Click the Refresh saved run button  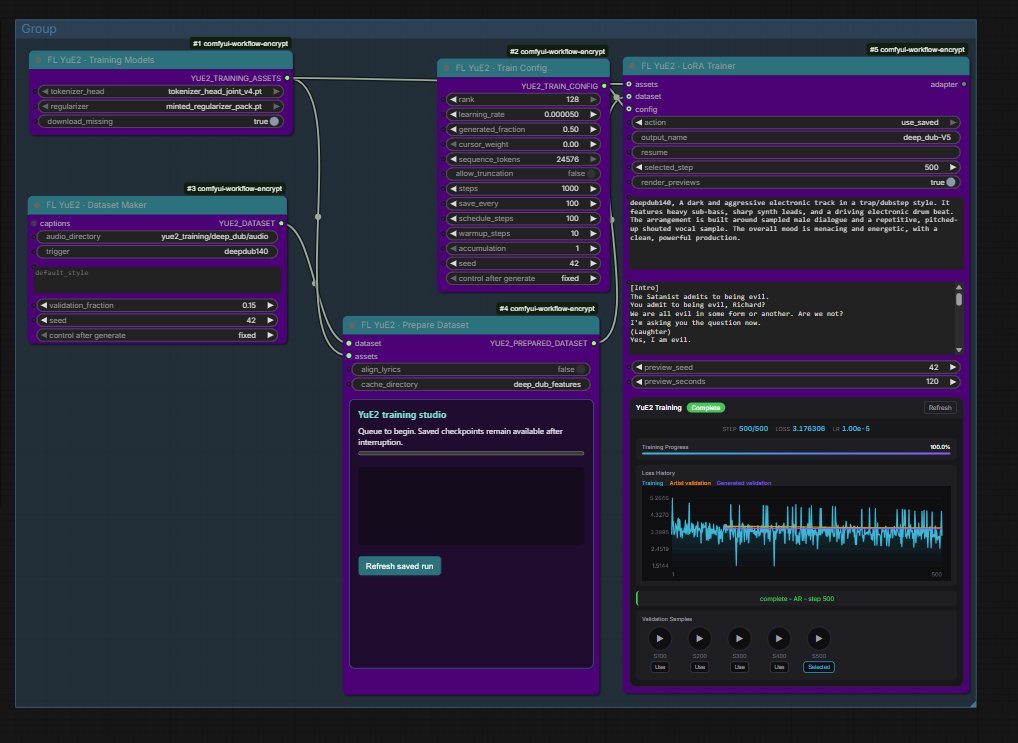point(399,566)
